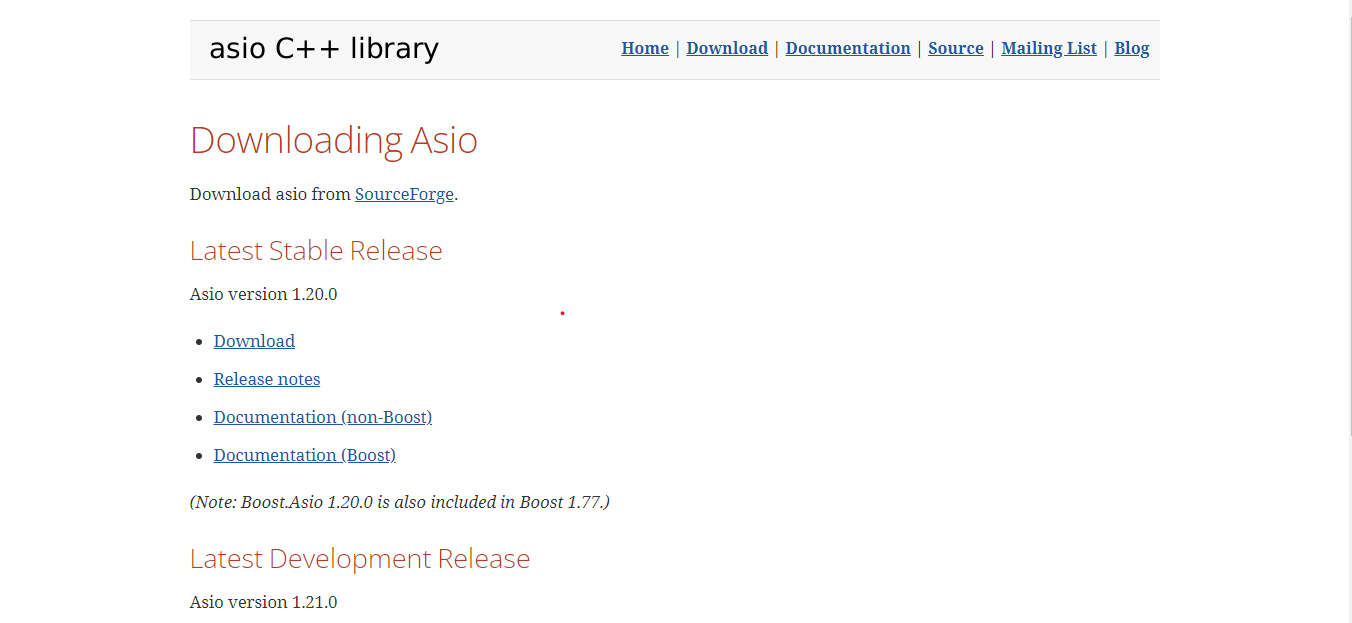Open Documentation from the top navigation bar
The height and width of the screenshot is (623, 1352).
point(847,48)
